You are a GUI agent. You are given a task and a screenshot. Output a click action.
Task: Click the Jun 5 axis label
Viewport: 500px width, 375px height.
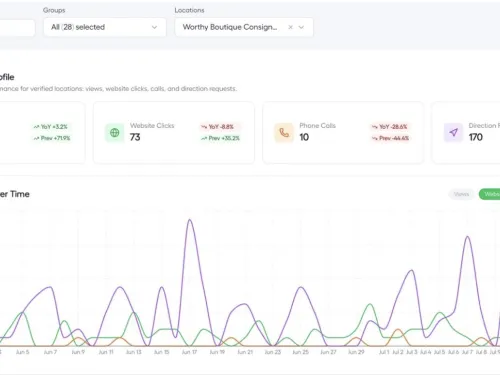click(22, 352)
